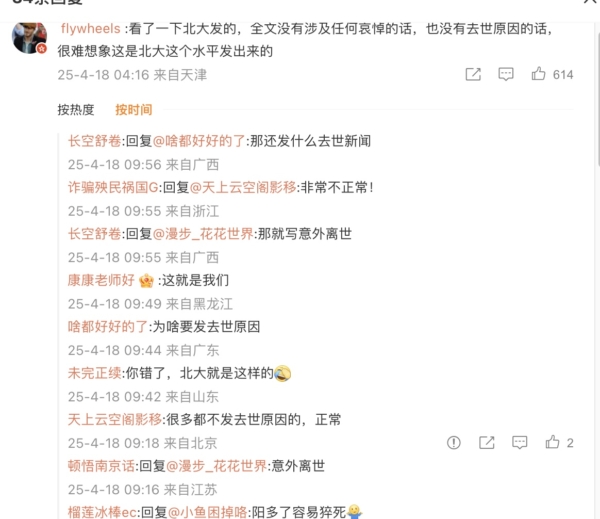Open mention @啥都好好的了 in first reply

[199, 141]
